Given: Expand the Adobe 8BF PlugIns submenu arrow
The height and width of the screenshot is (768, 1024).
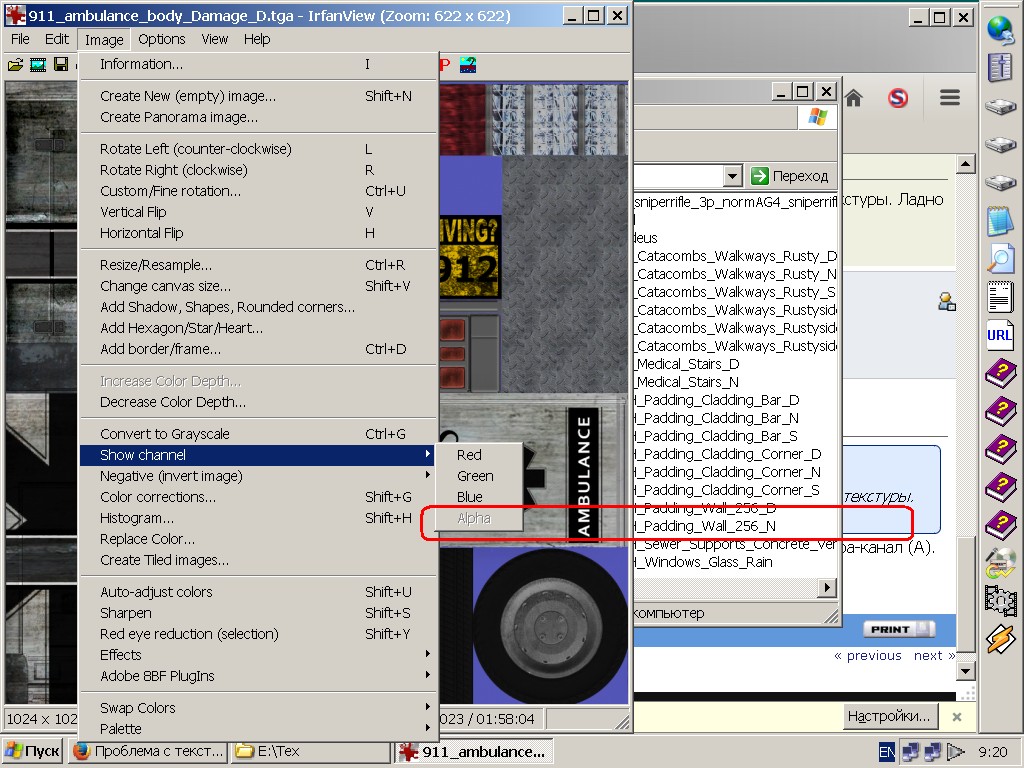Looking at the screenshot, I should (x=428, y=675).
